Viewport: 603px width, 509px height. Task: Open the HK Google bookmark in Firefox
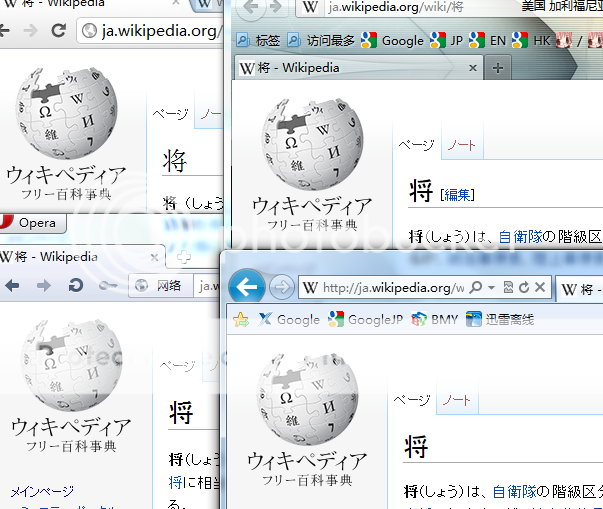pos(531,40)
